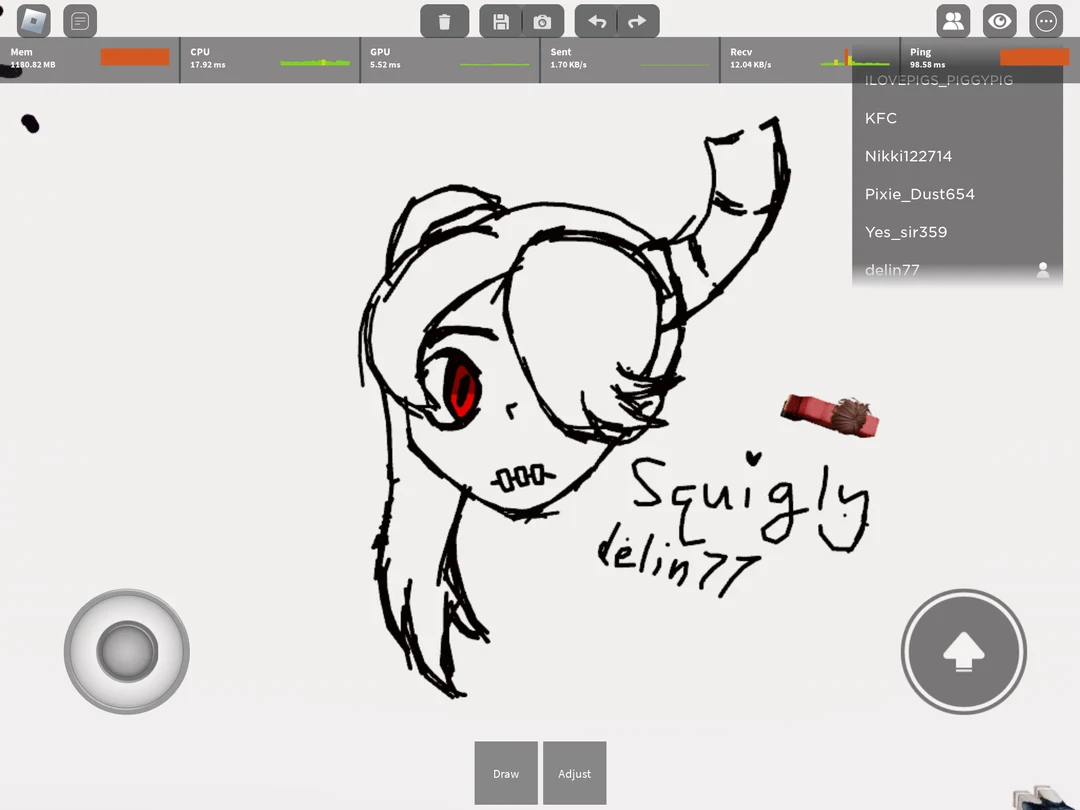The height and width of the screenshot is (810, 1080).
Task: Open the more options ellipsis icon
Action: [x=1046, y=20]
